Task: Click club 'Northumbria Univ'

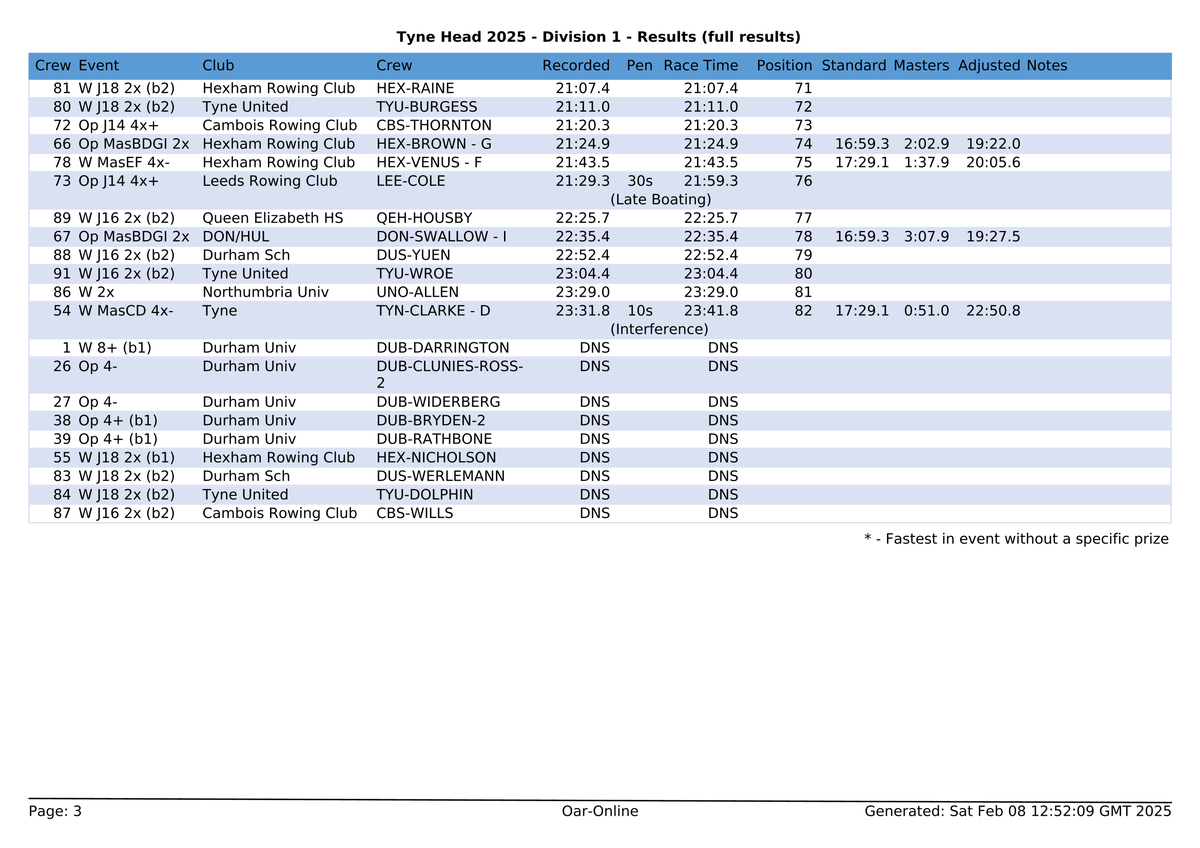Action: (265, 292)
